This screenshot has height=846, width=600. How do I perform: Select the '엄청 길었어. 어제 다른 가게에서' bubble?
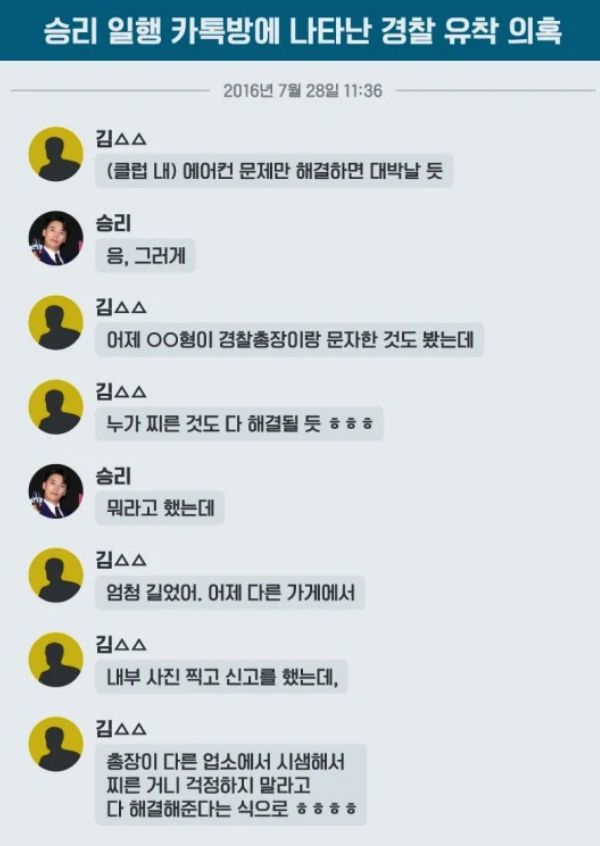(x=230, y=592)
